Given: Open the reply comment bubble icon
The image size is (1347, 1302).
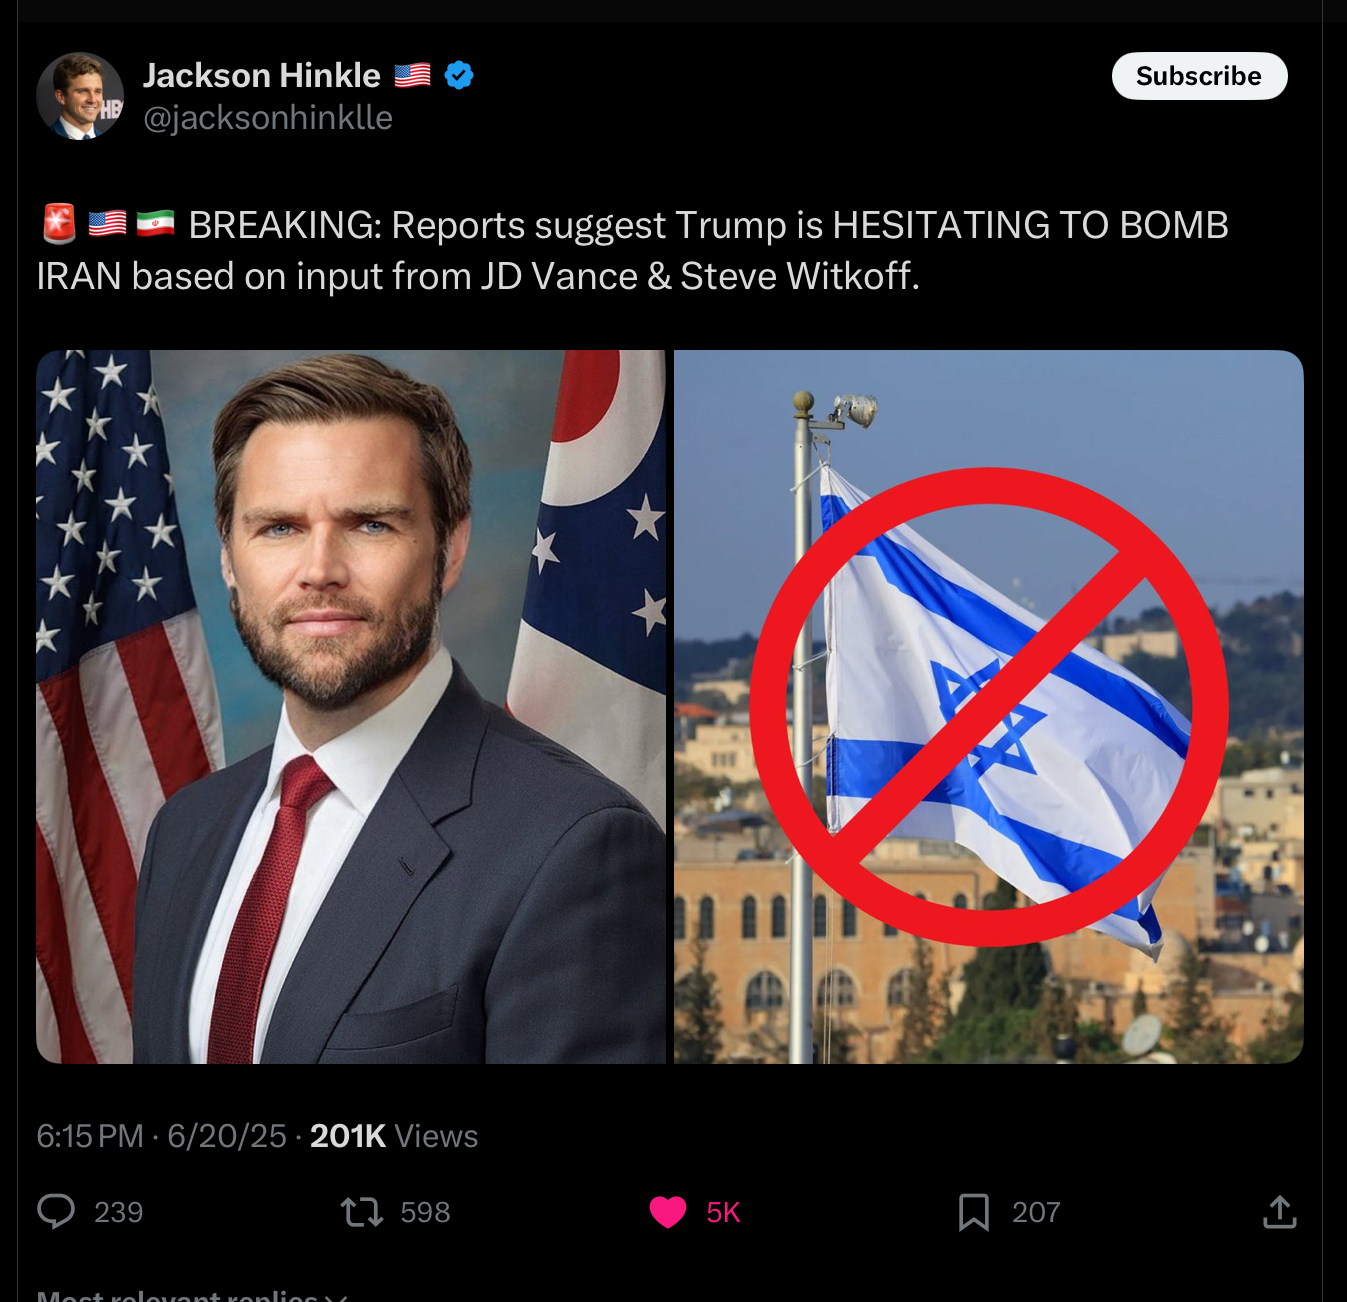Looking at the screenshot, I should [56, 1211].
